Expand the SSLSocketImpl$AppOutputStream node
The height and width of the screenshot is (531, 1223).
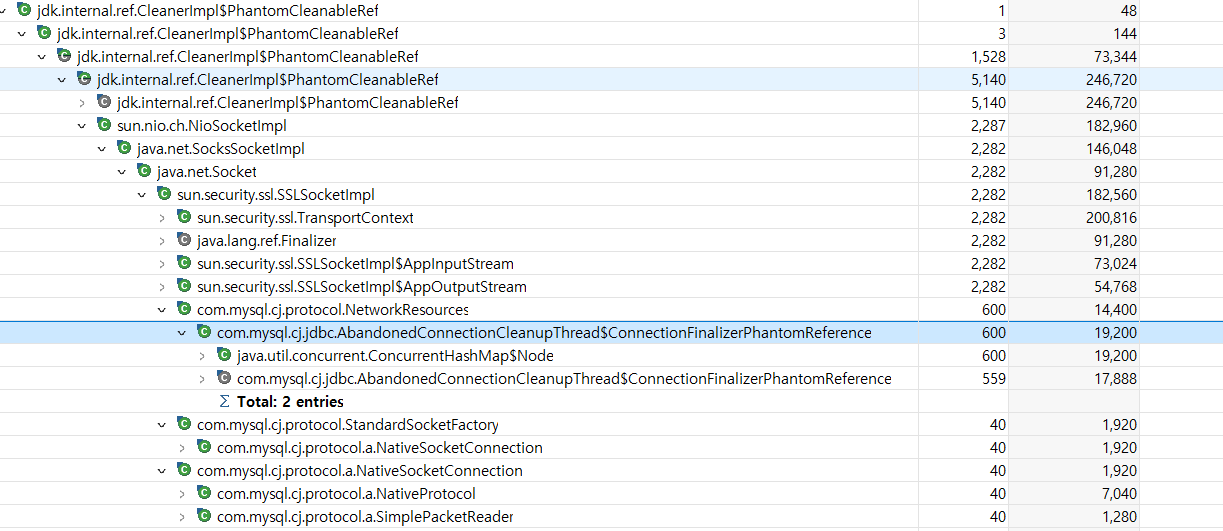pyautogui.click(x=162, y=286)
